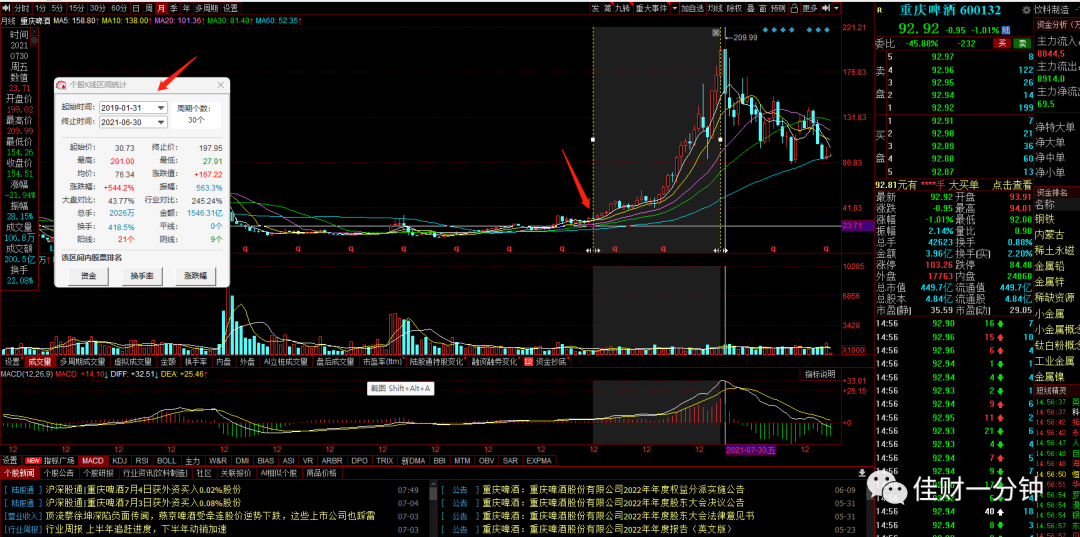Switch to the 个股研报 news tab

98,473
